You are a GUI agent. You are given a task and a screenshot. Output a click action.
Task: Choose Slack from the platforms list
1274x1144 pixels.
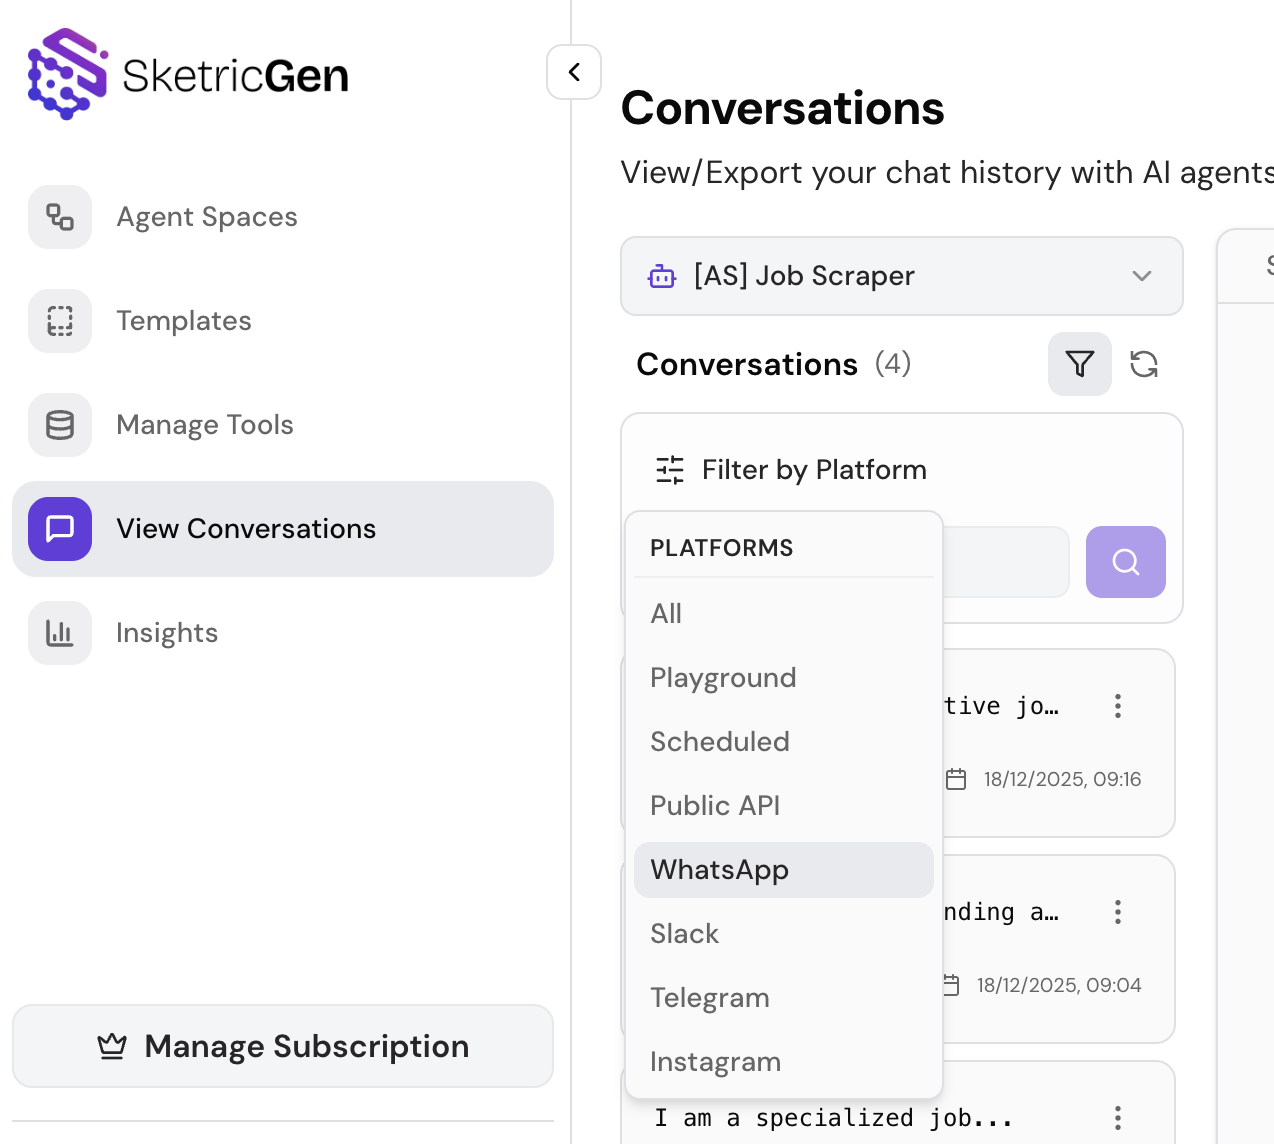pyautogui.click(x=684, y=933)
